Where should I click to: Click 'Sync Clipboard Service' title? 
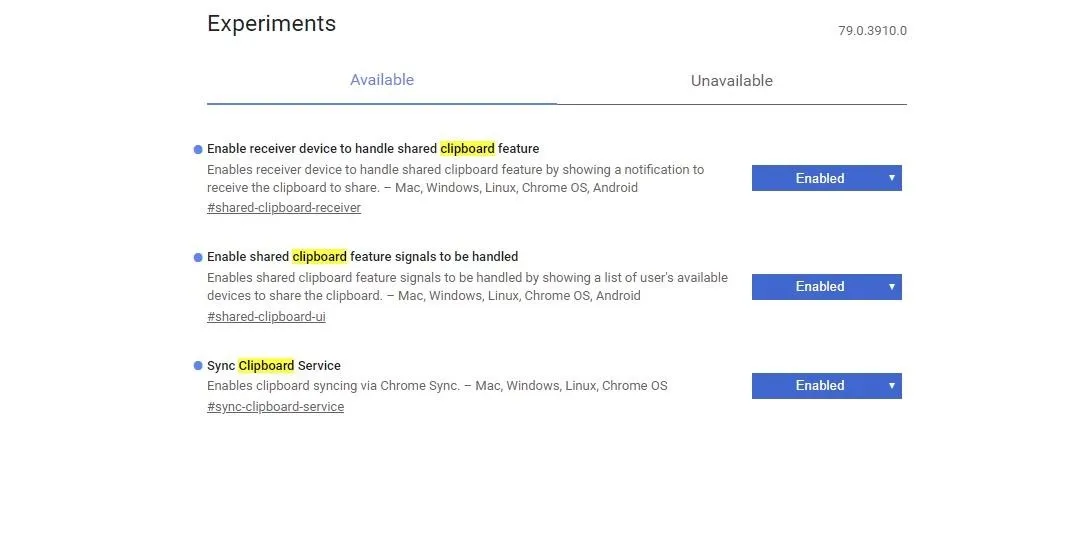(x=274, y=365)
